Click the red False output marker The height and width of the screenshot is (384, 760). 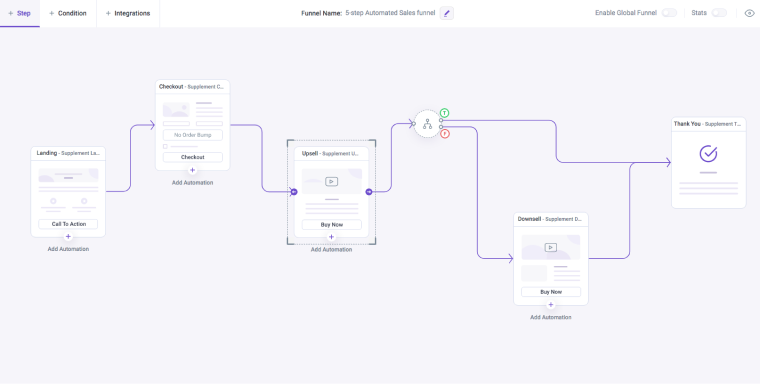[x=444, y=134]
